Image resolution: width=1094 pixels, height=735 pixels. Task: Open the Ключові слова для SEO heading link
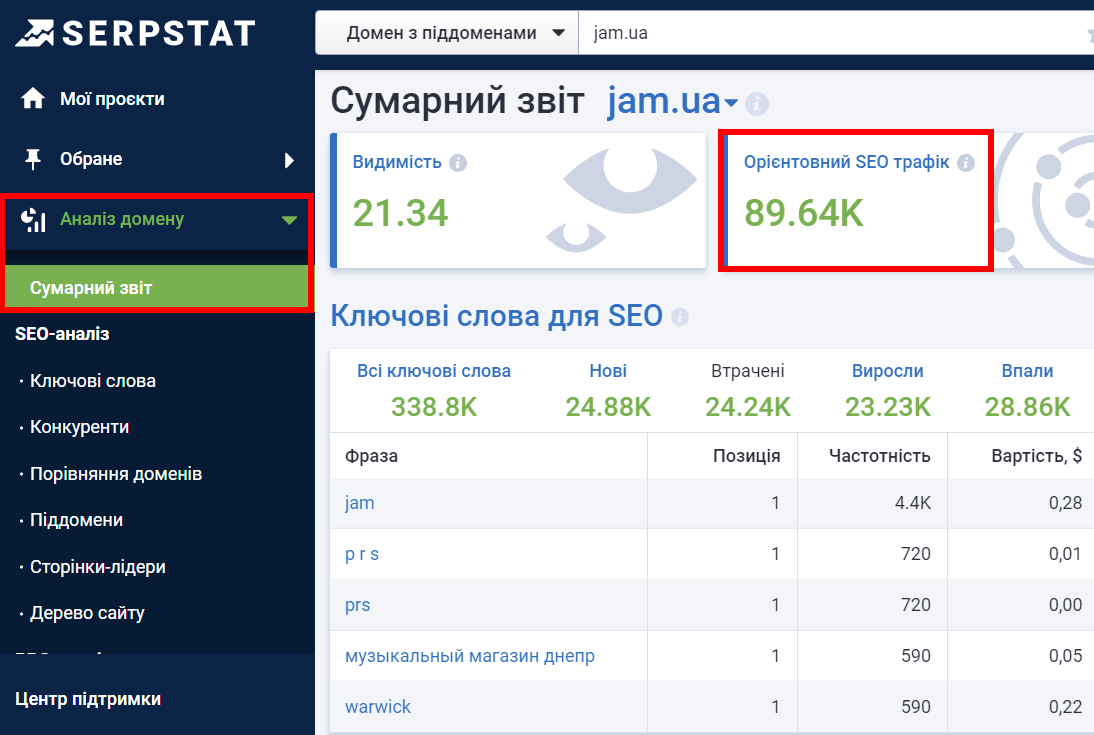point(496,315)
